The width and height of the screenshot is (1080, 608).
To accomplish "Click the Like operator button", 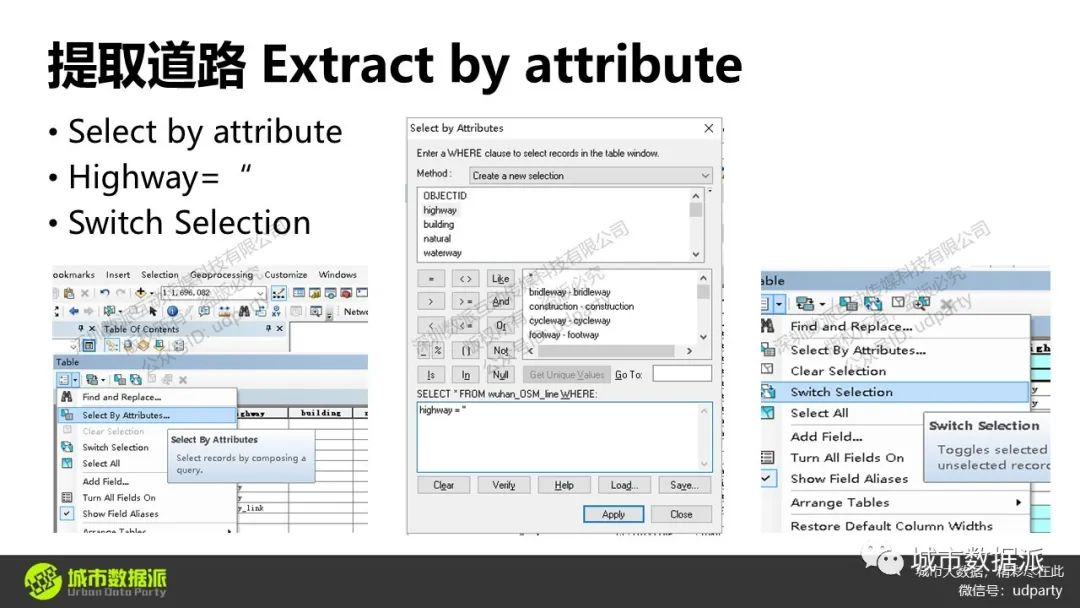I will coord(501,278).
